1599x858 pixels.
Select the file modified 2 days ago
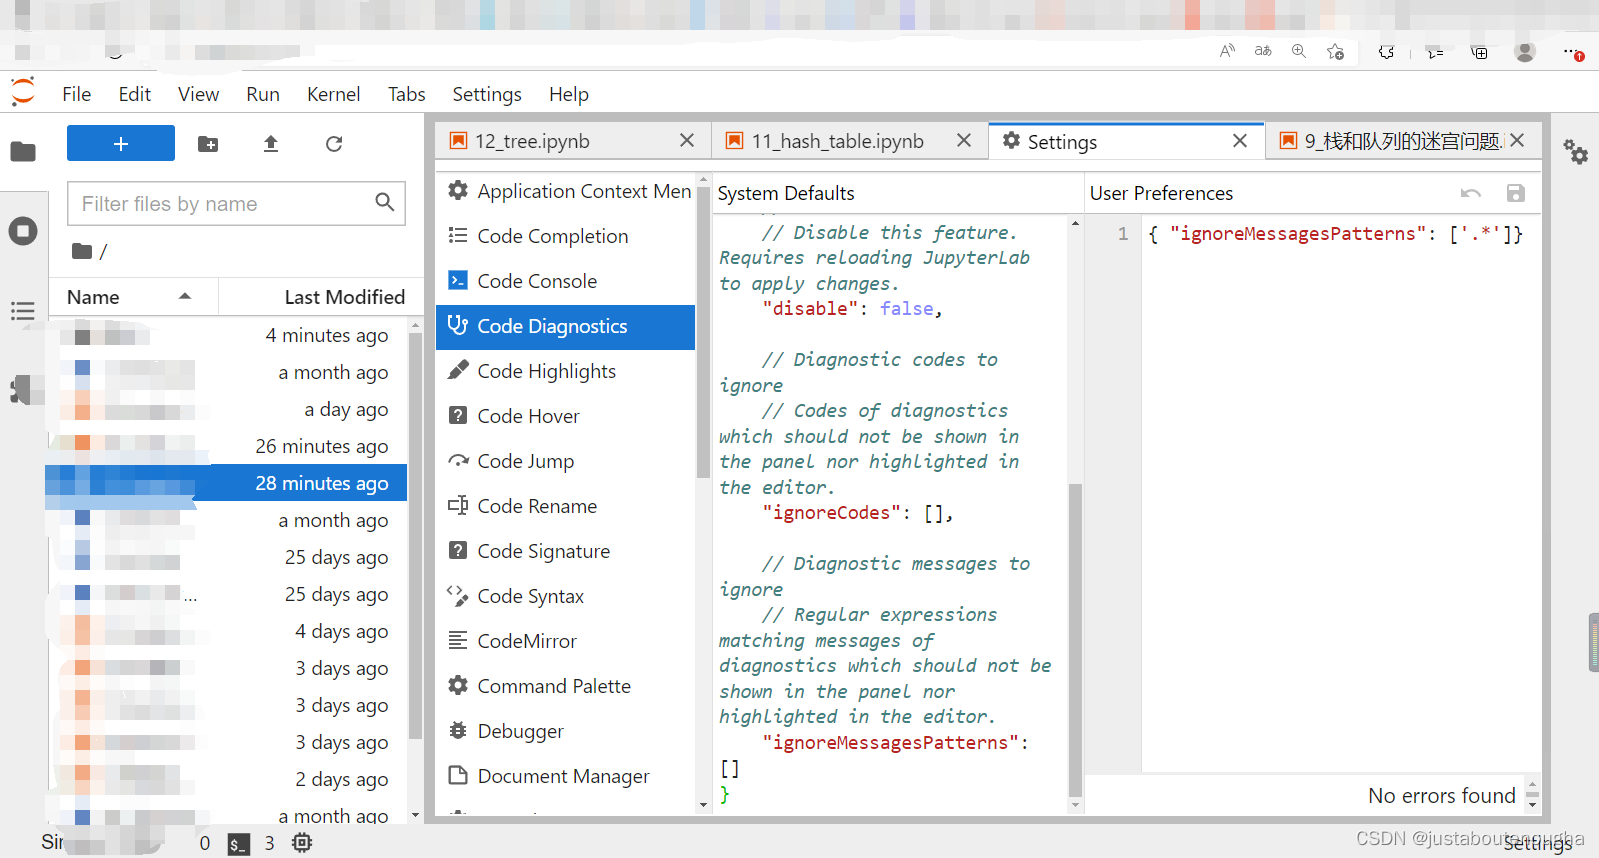tap(227, 779)
